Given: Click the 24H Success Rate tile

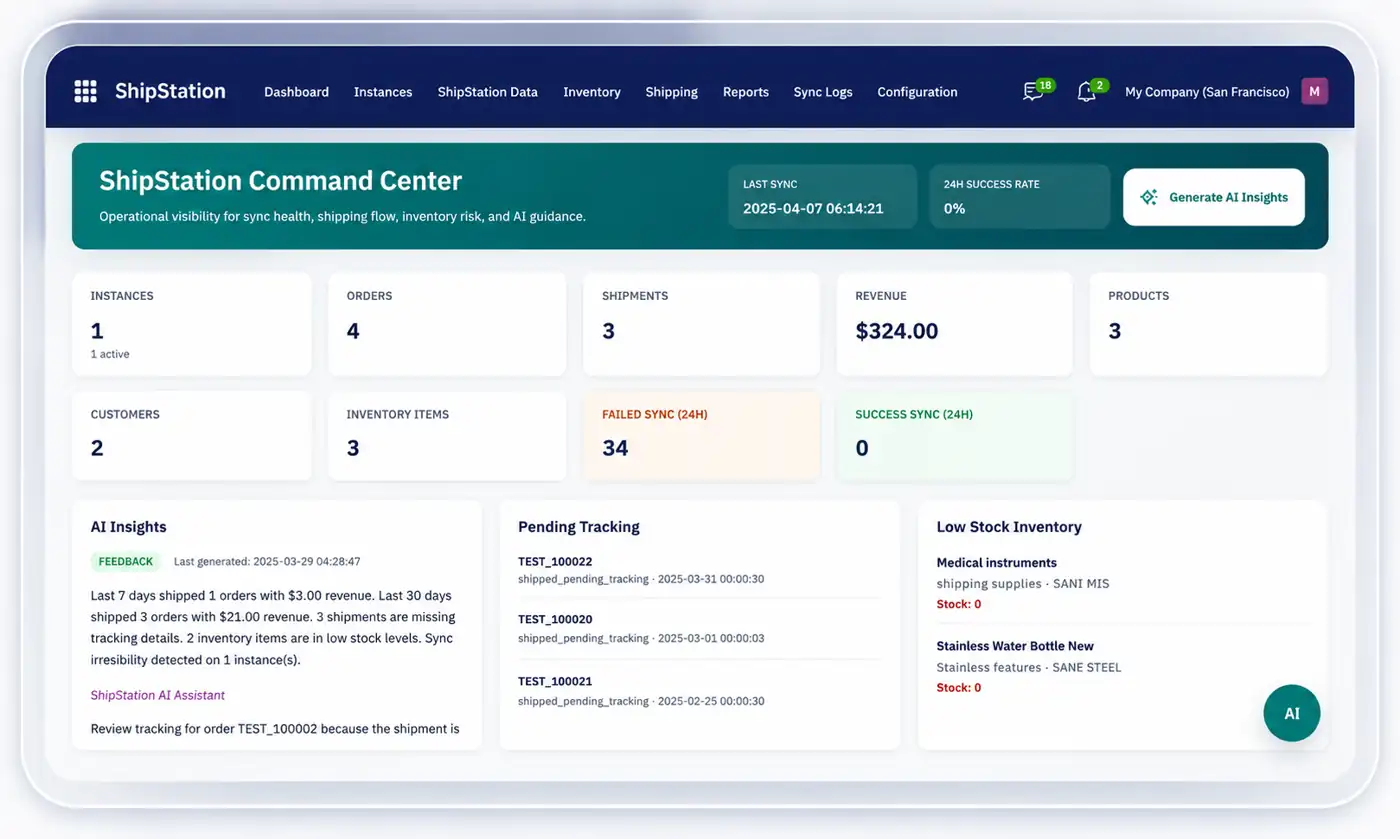Looking at the screenshot, I should point(1020,197).
